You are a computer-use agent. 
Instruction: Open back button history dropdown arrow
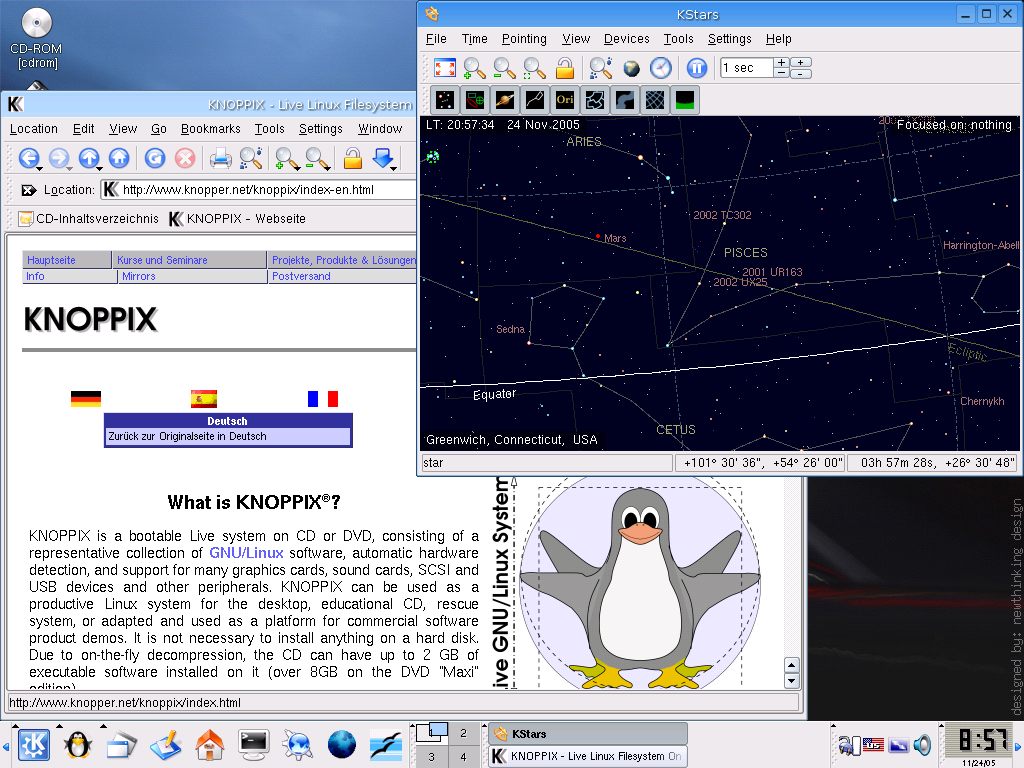pyautogui.click(x=40, y=168)
